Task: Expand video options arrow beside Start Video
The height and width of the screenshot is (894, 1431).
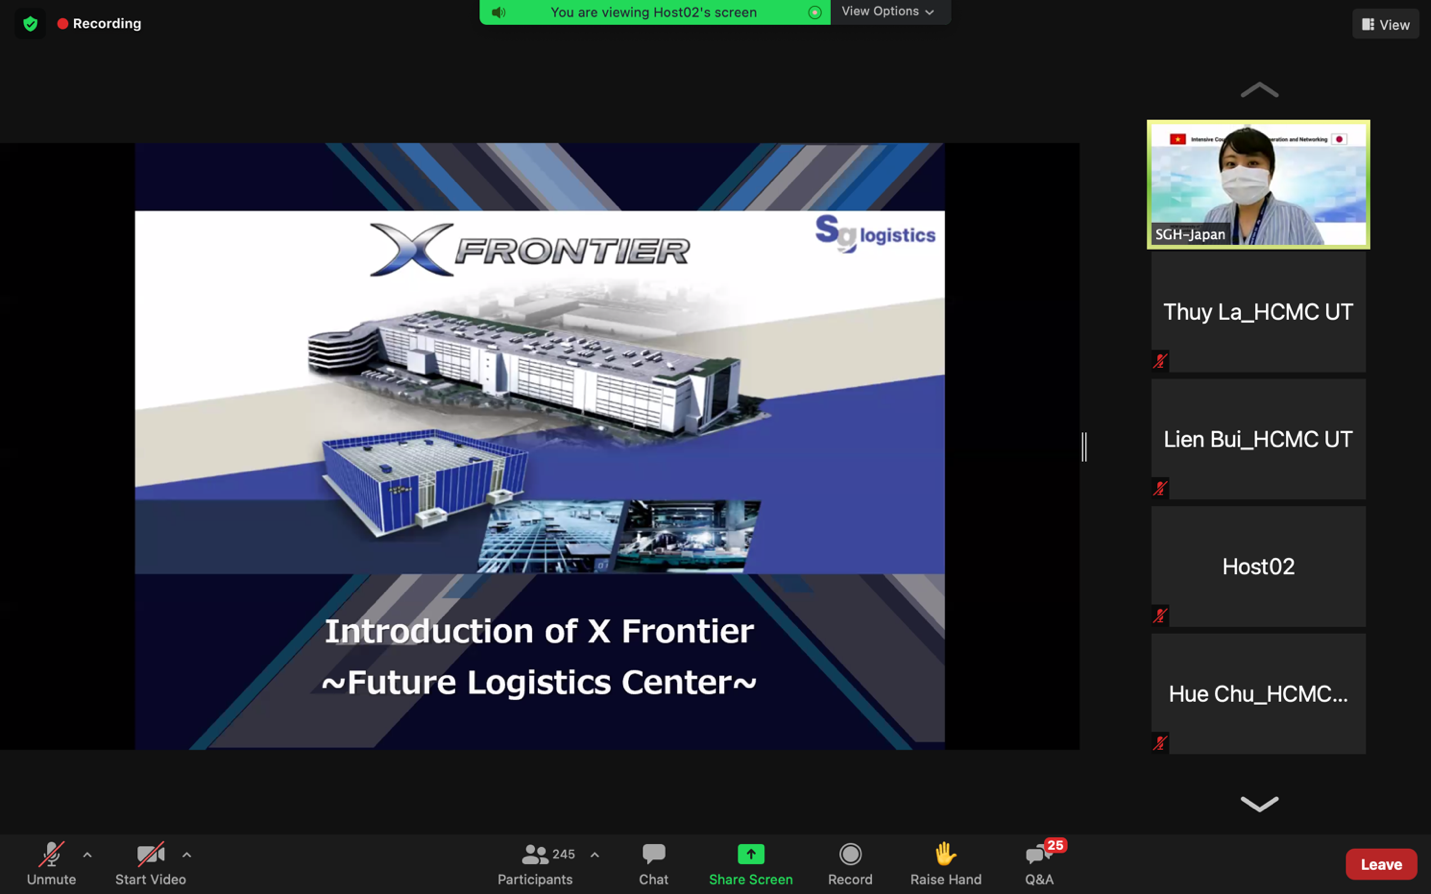Action: click(x=186, y=855)
